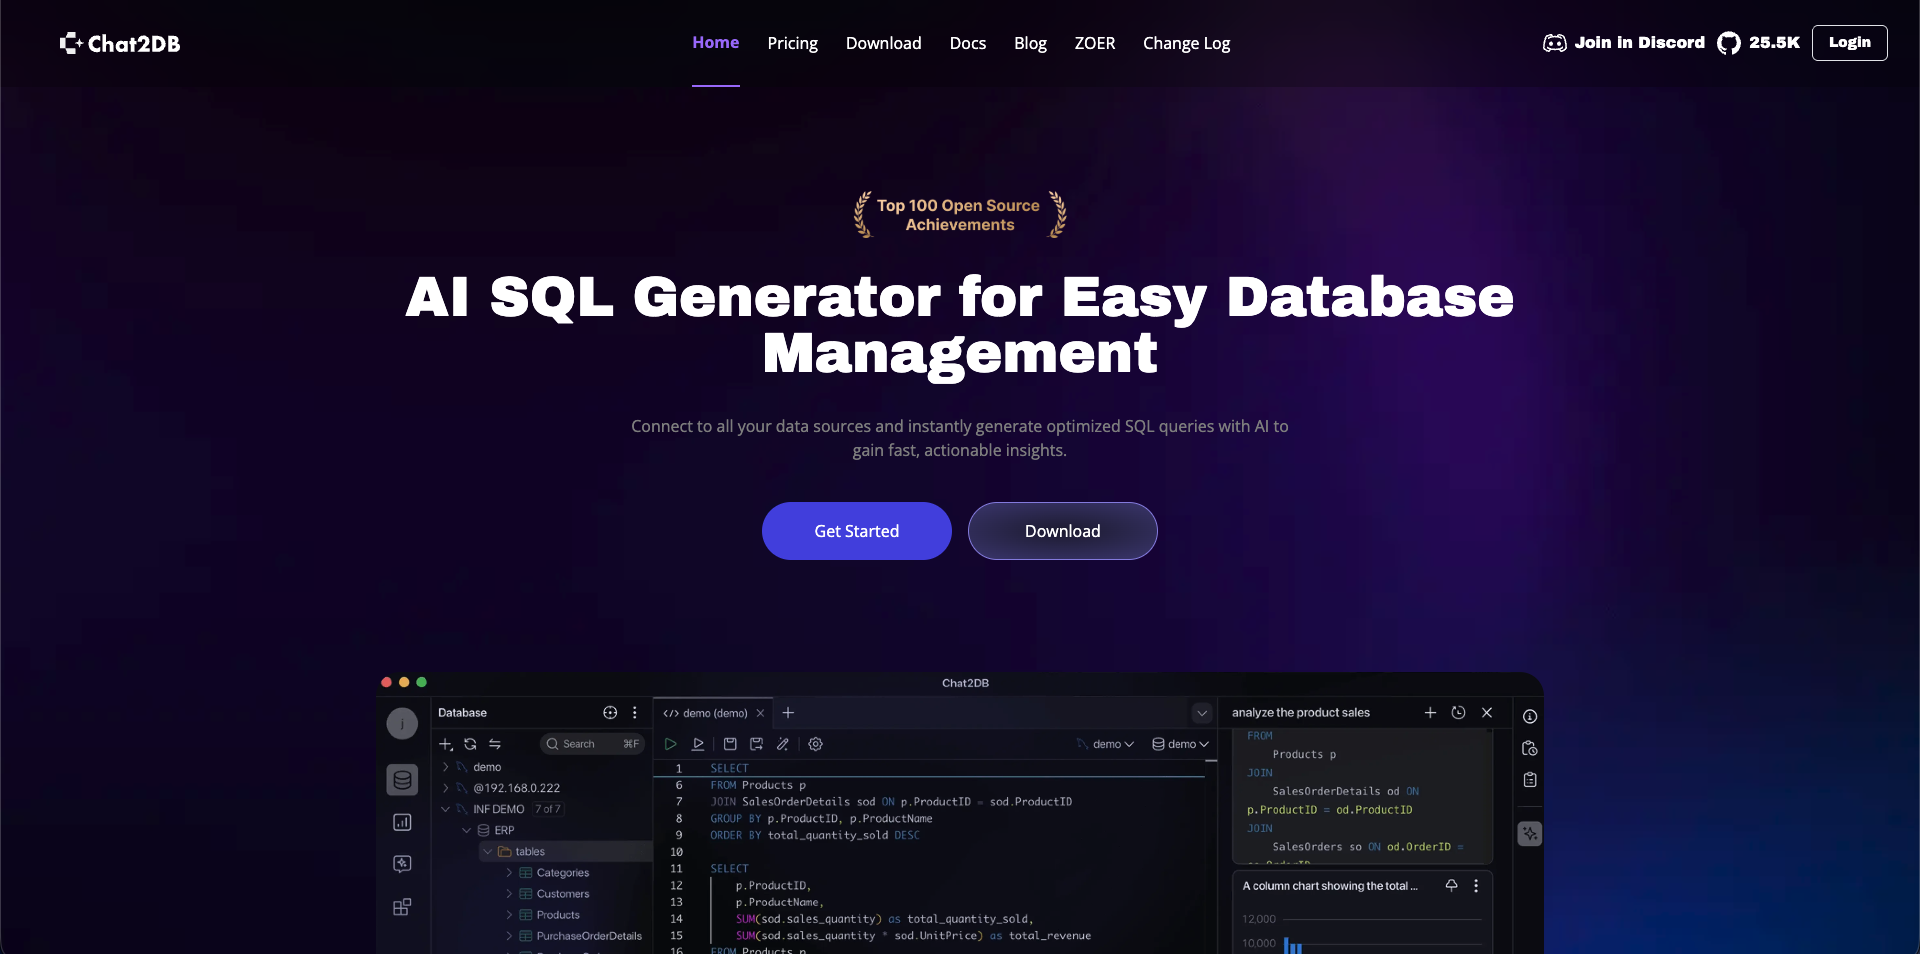
Task: Click the info icon in right sidebar
Action: click(1530, 717)
